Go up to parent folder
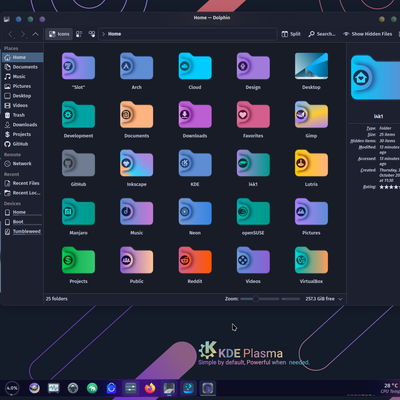400x400 pixels. point(35,34)
